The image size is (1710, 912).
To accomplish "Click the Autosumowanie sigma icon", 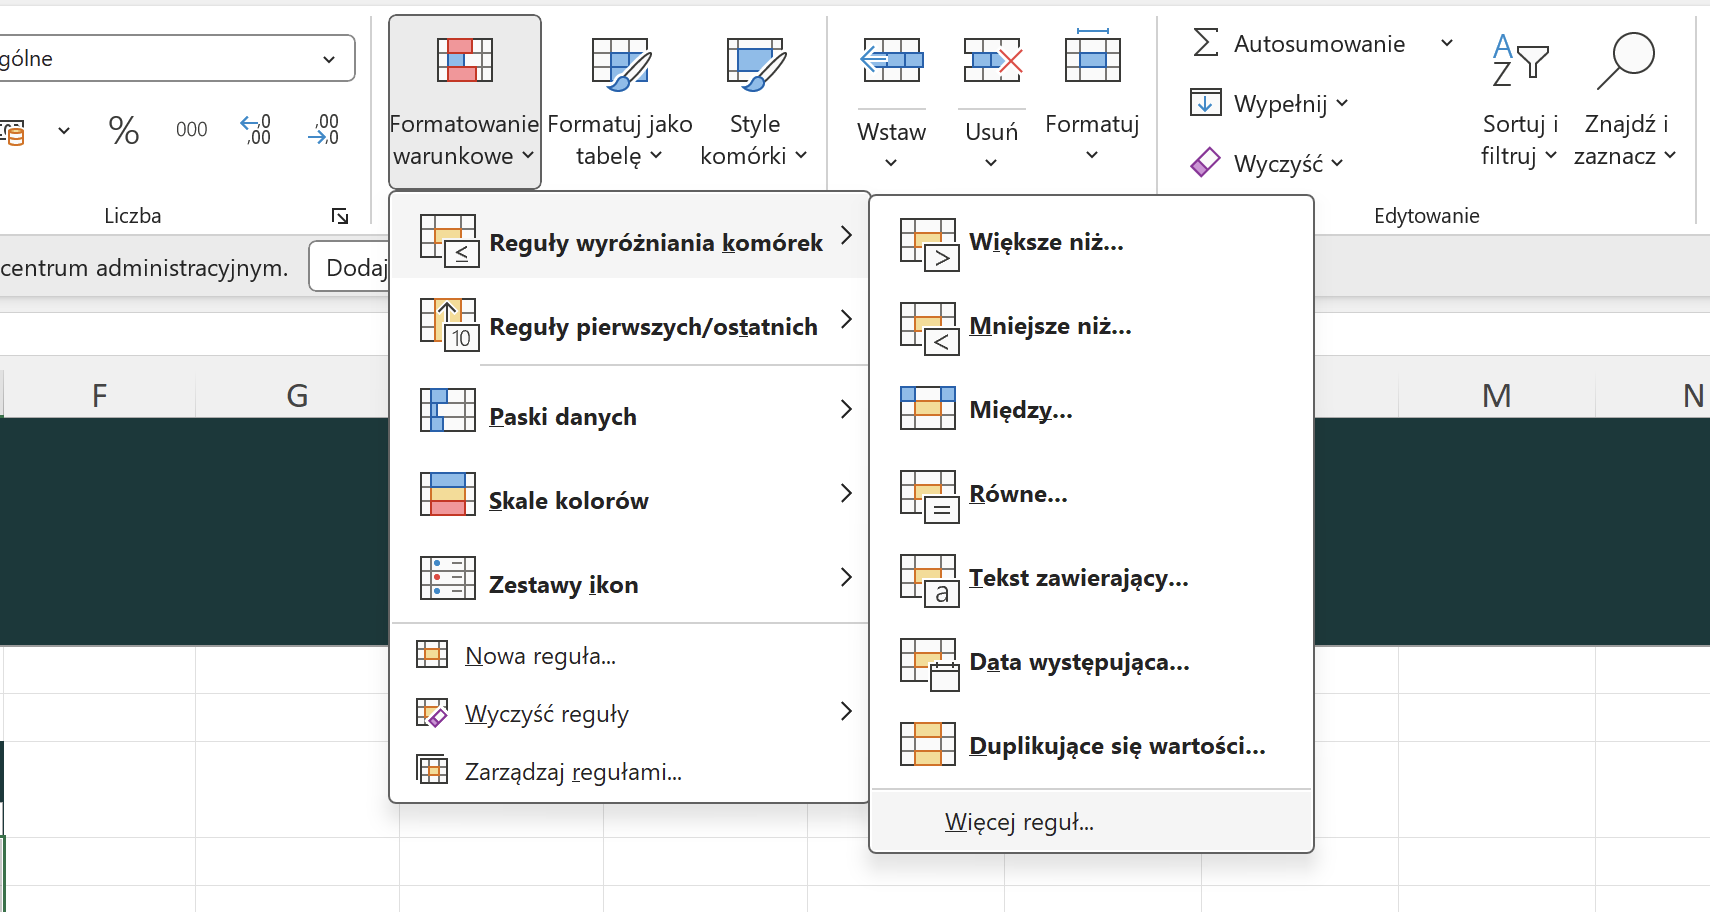I will point(1206,43).
